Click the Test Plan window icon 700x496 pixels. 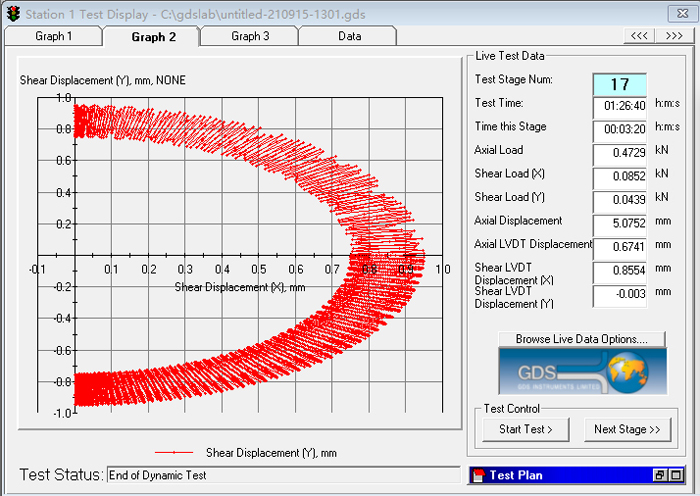(x=478, y=475)
